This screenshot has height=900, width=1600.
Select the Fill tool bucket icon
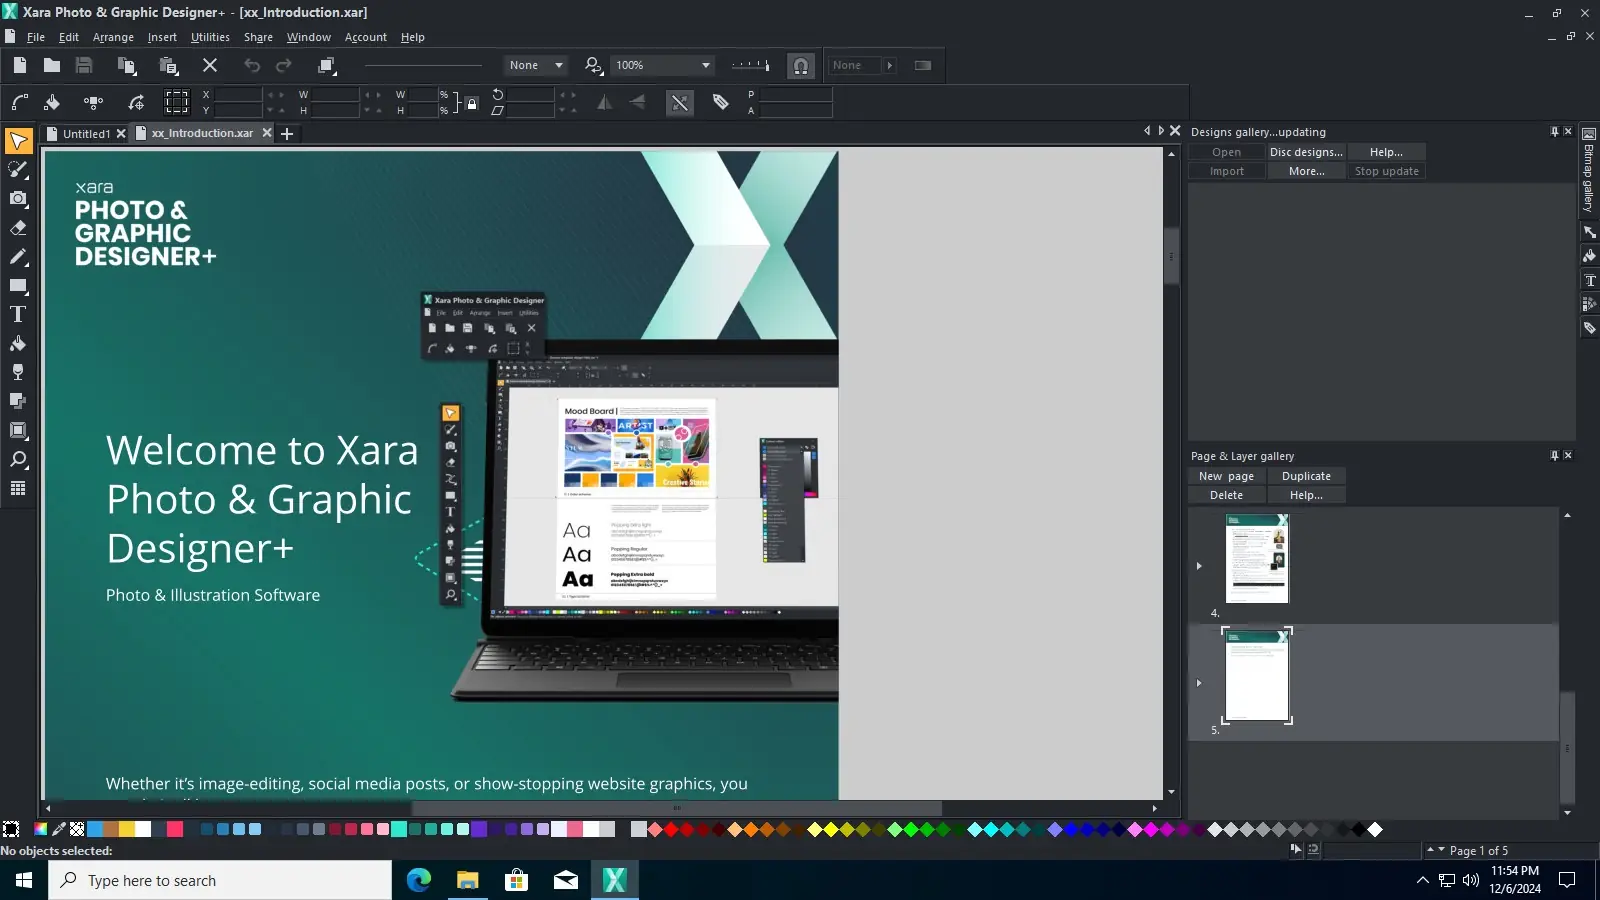(18, 343)
